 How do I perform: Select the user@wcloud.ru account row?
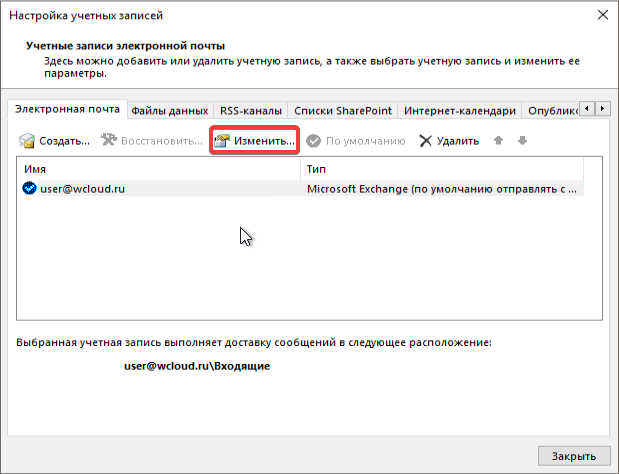pyautogui.click(x=82, y=188)
